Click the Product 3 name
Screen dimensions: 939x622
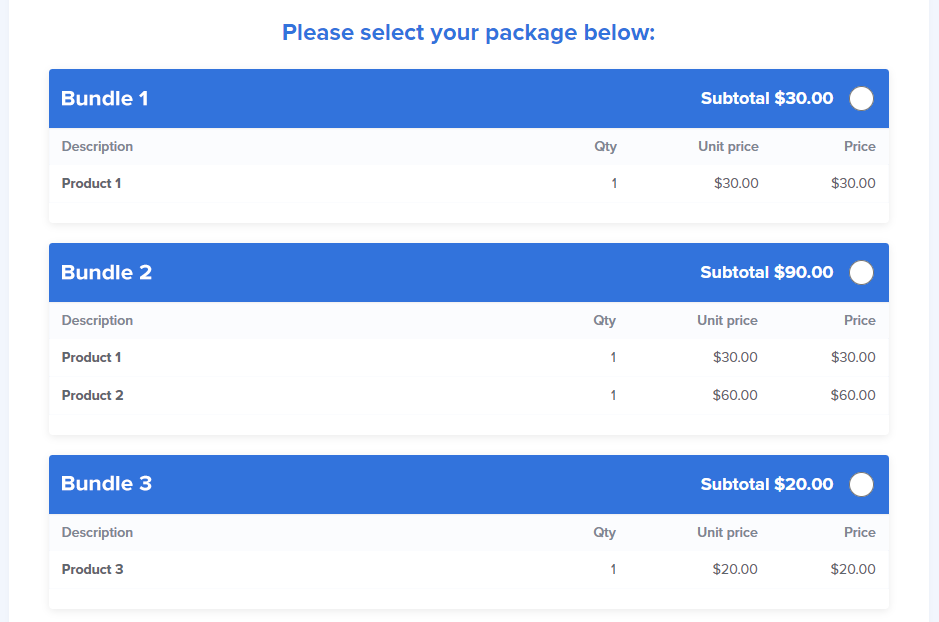[x=92, y=569]
